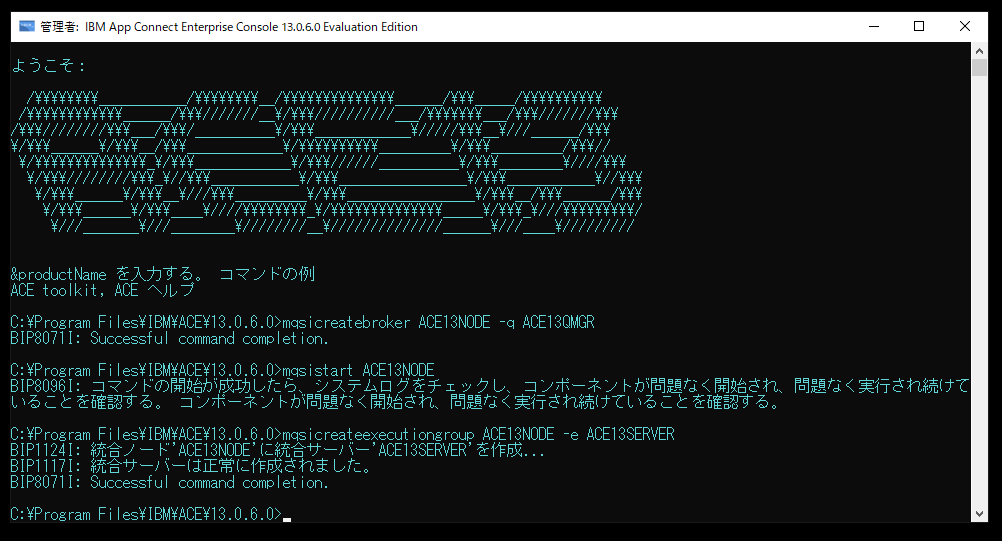1002x541 pixels.
Task: Click the 'ようこそ：' welcome line
Action: (x=49, y=66)
